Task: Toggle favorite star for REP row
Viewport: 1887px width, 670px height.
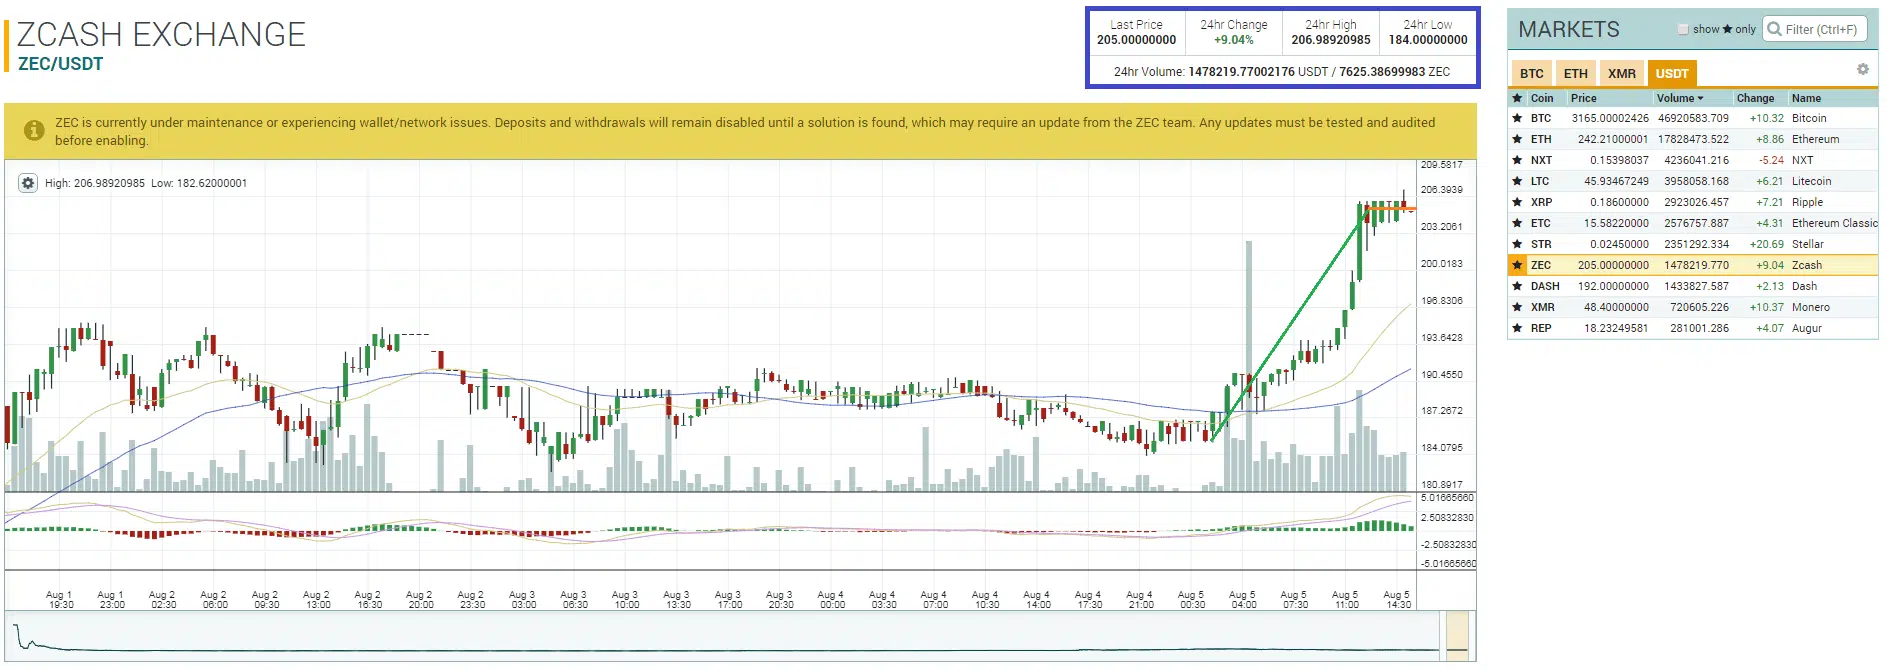Action: (x=1517, y=328)
